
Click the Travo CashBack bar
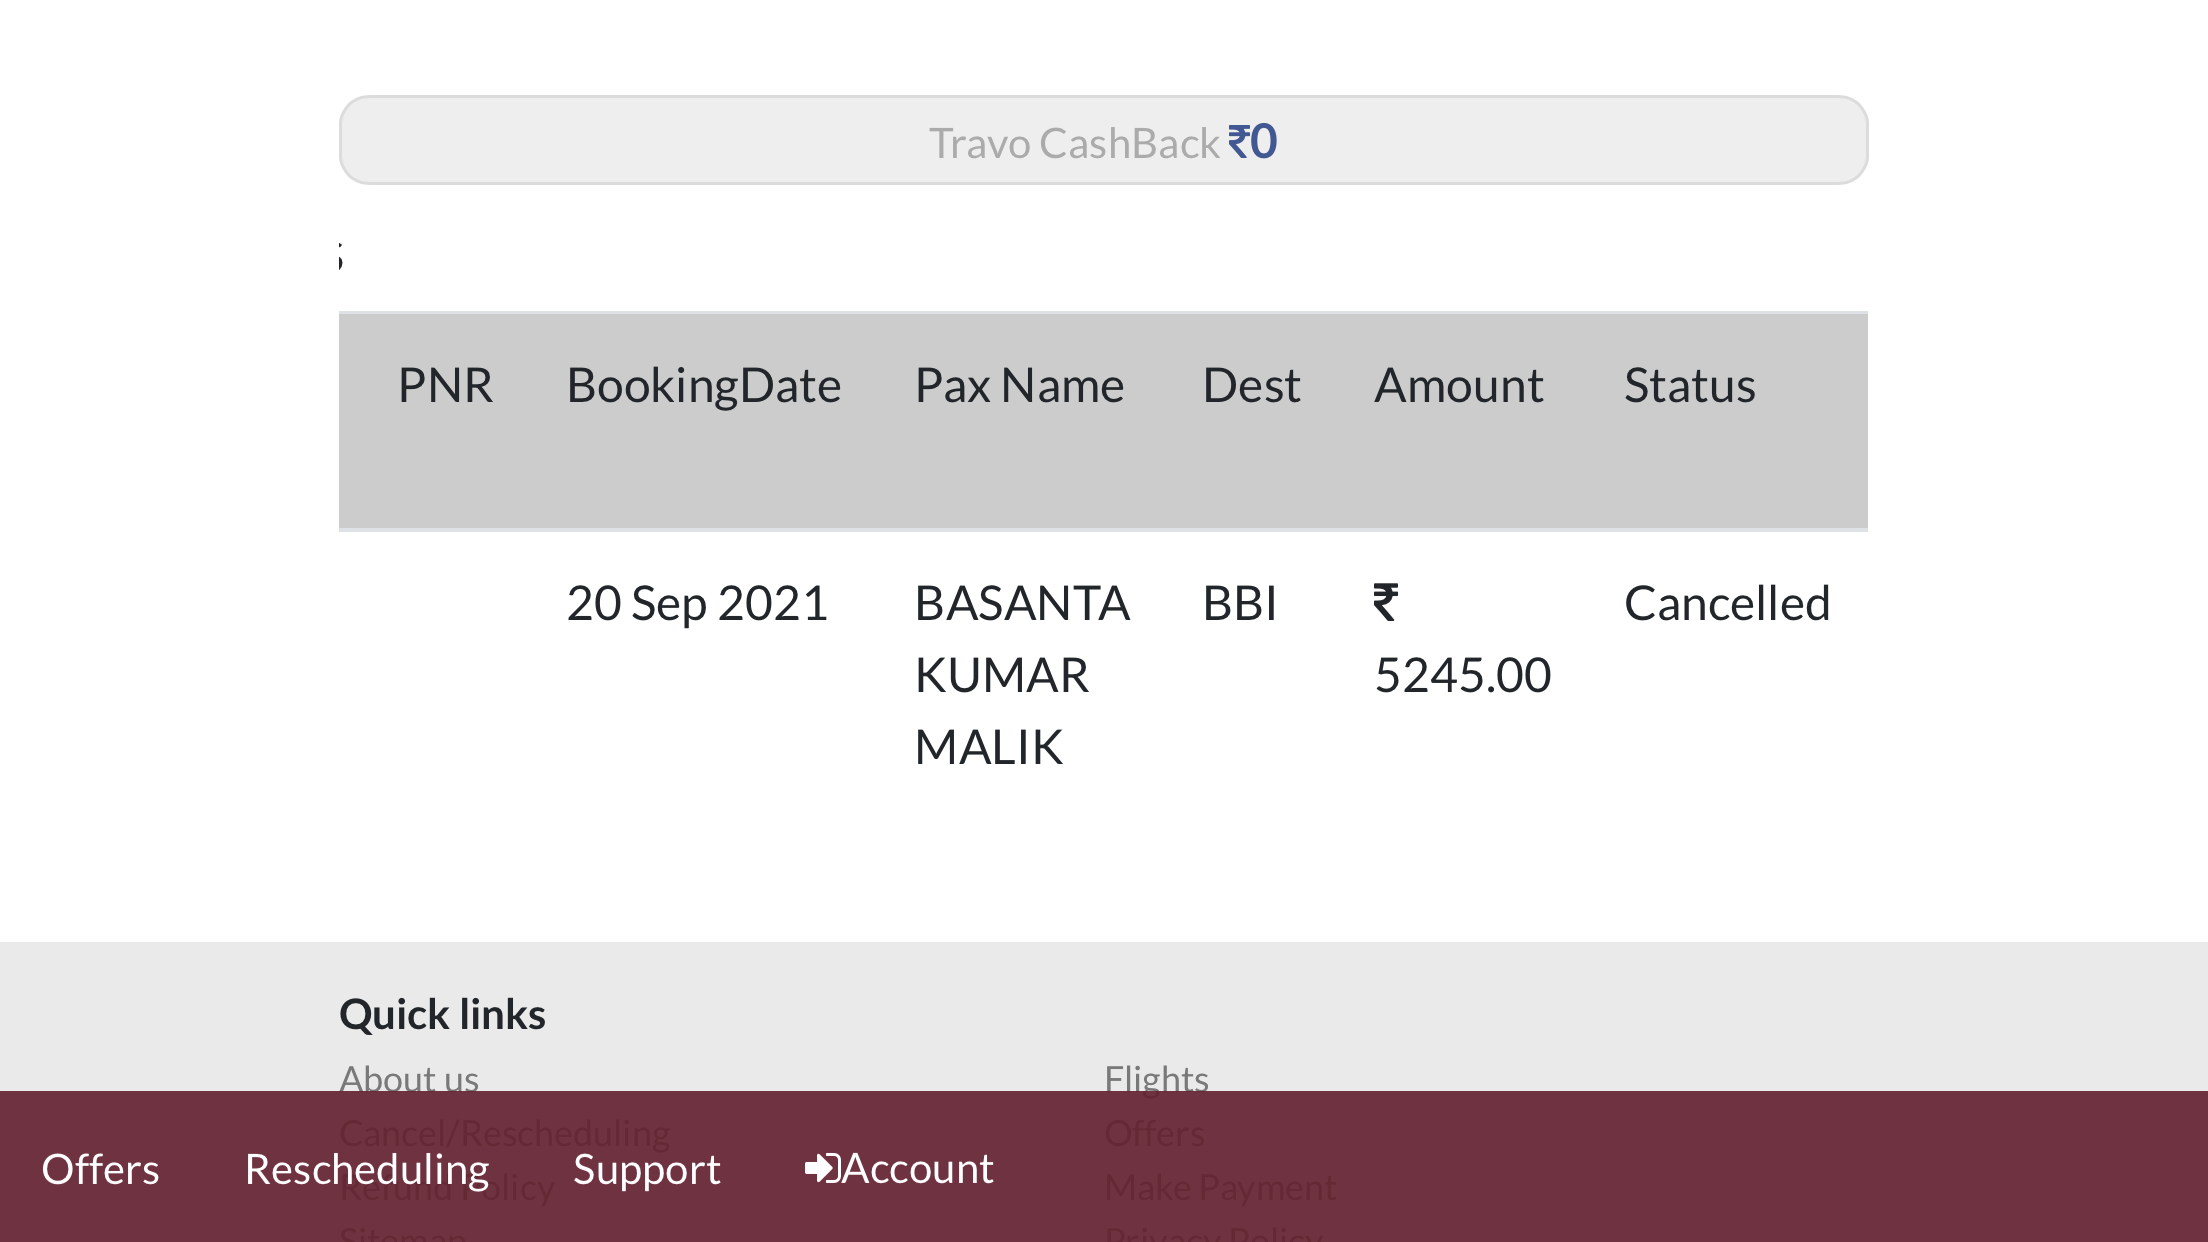[x=1102, y=141]
